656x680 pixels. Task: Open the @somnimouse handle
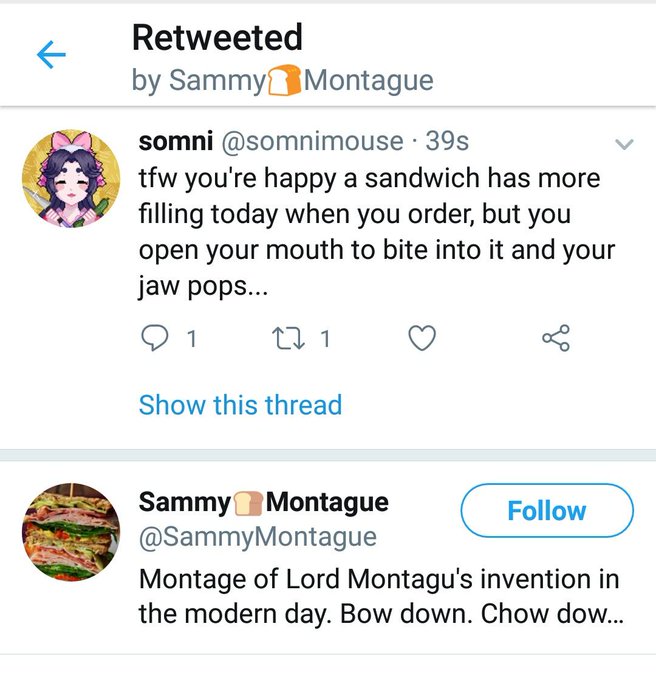click(312, 141)
